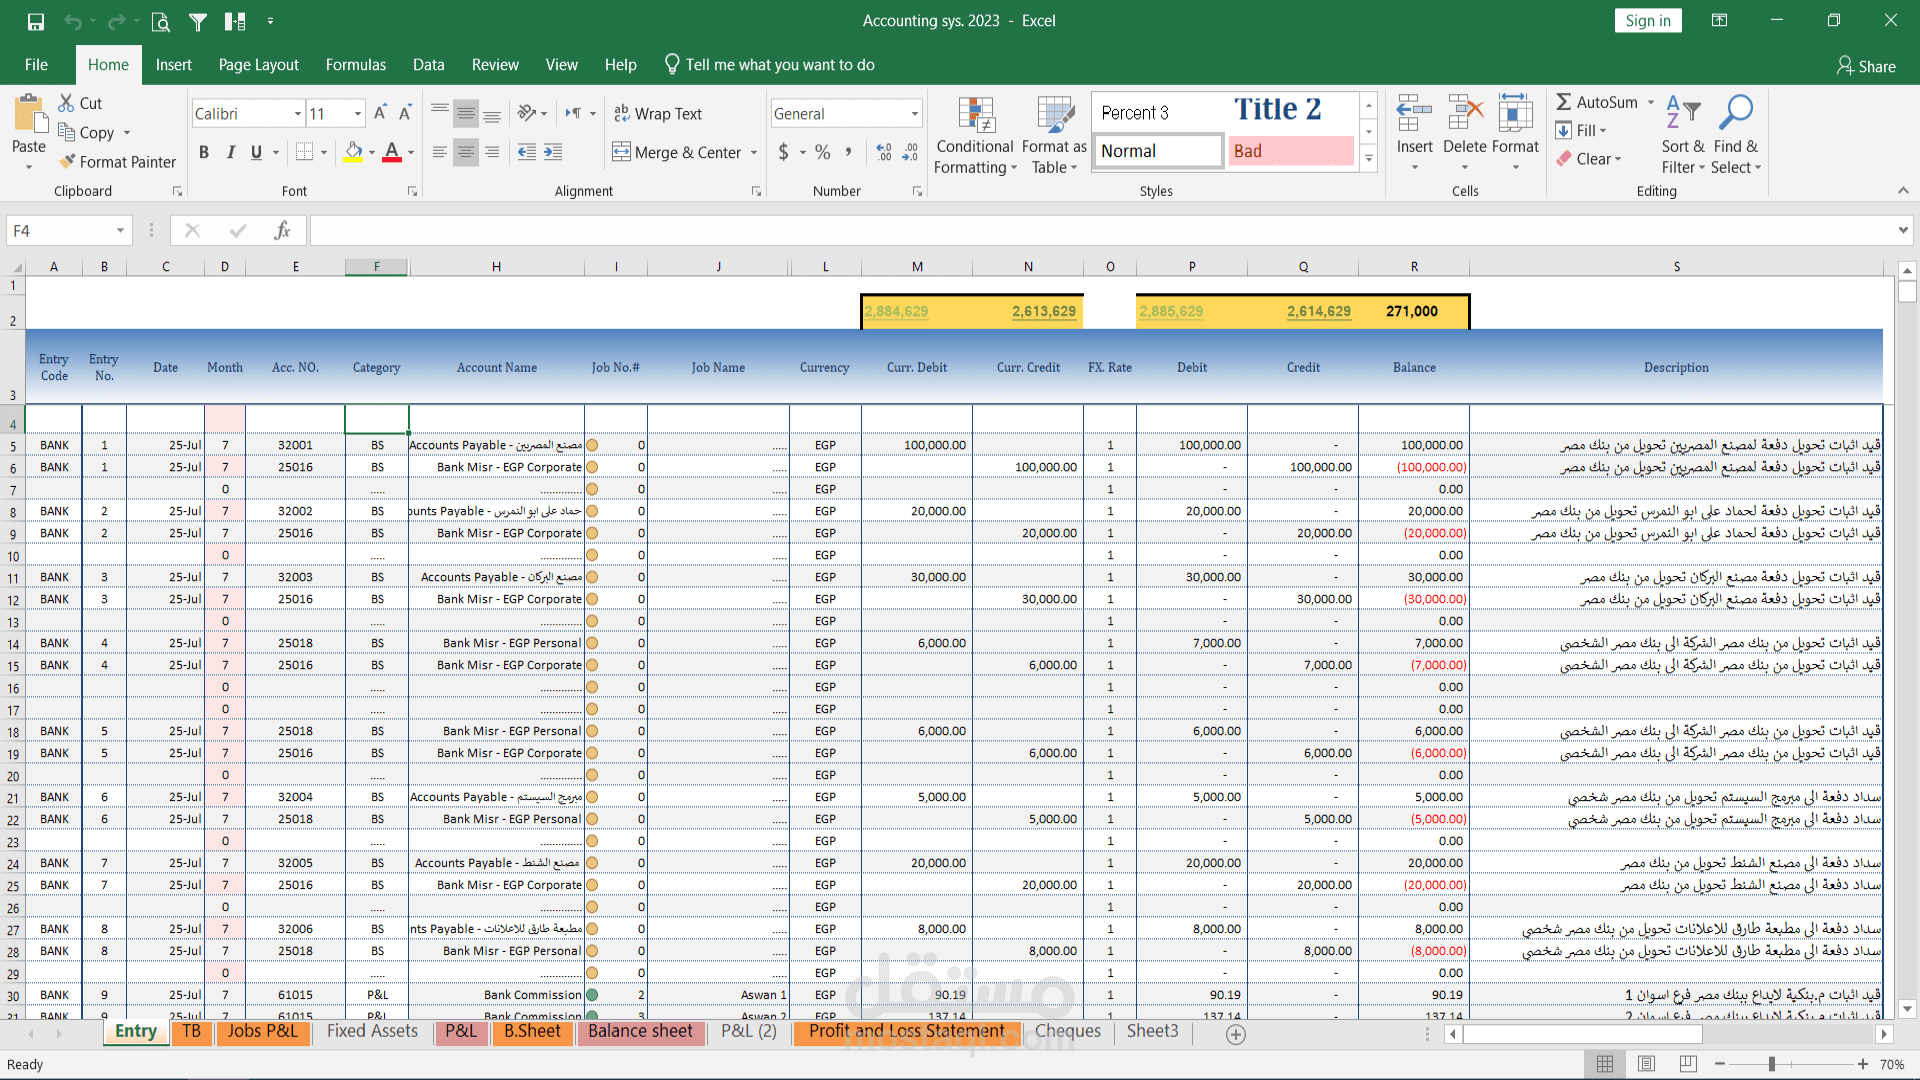
Task: Click the Decrease Decimal icon
Action: point(910,152)
